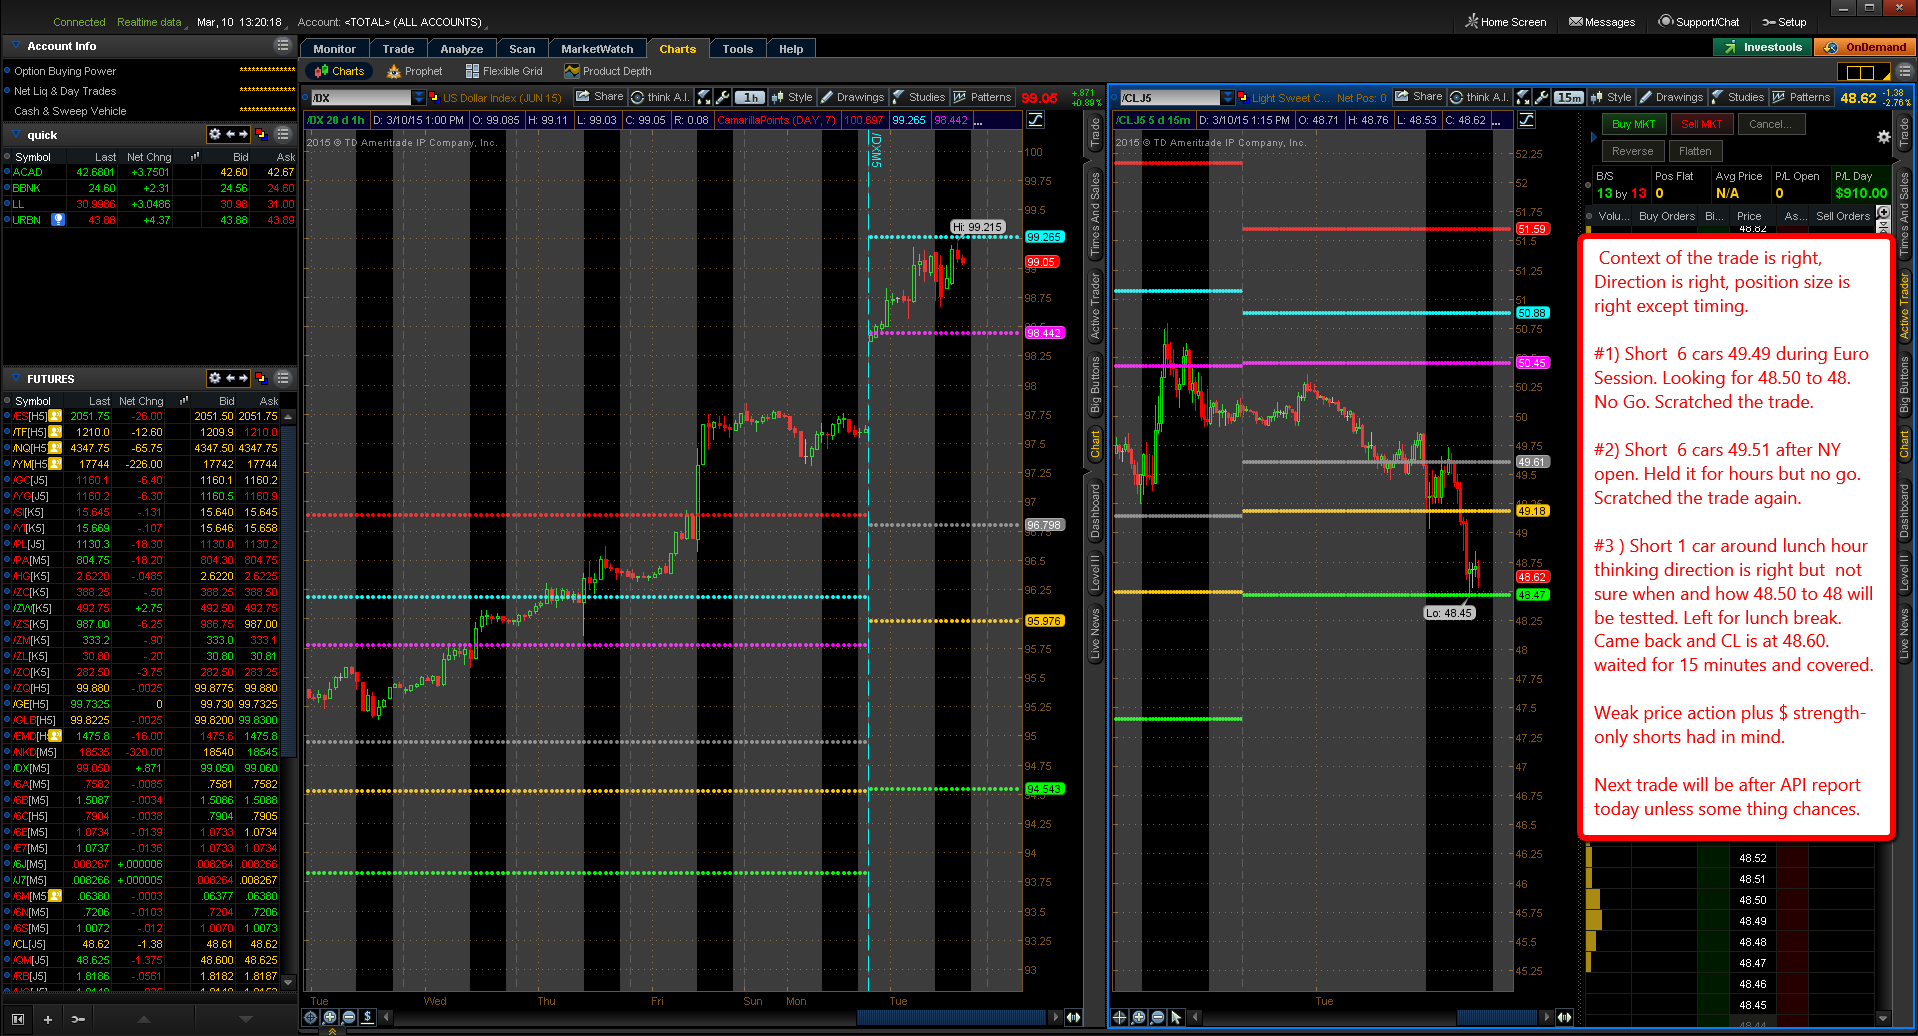Open Active Trader settings gear
1918x1036 pixels.
pos(1884,137)
